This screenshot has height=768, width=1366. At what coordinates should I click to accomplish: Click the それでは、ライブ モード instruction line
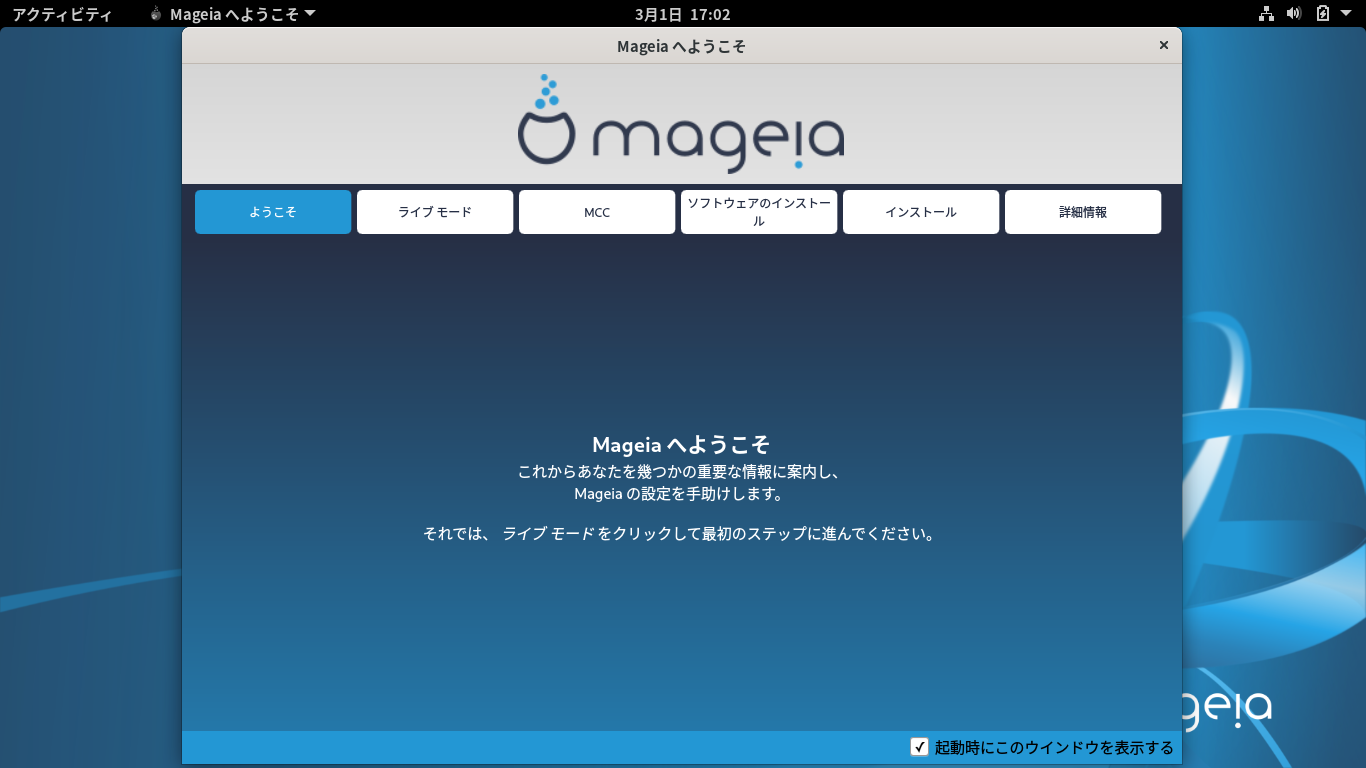(x=681, y=534)
